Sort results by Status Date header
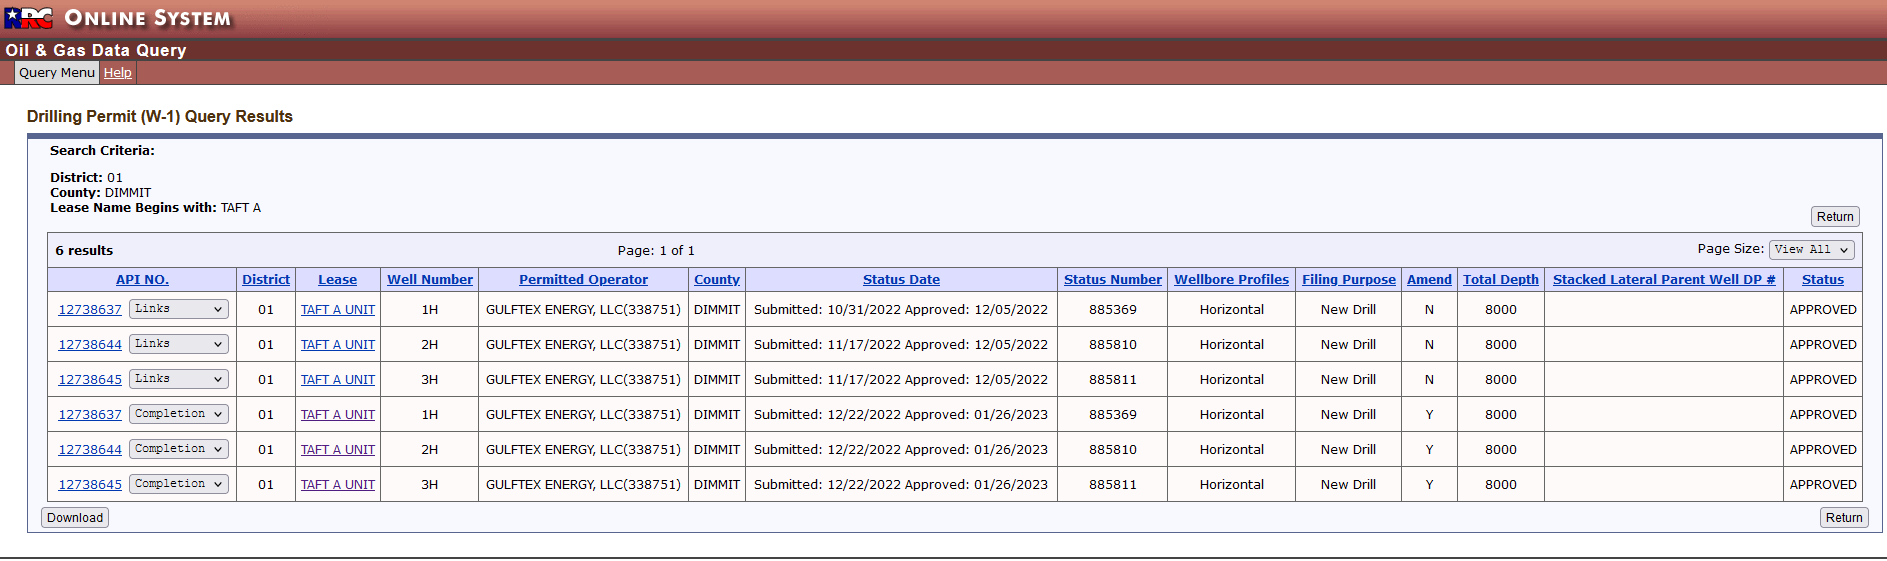The image size is (1887, 561). click(901, 280)
